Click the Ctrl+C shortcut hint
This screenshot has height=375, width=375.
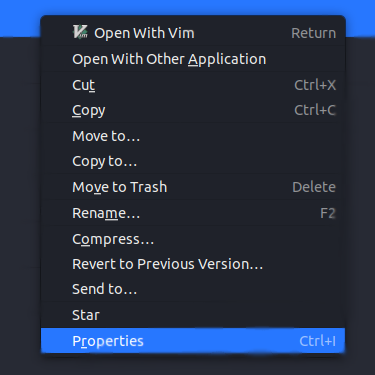[x=315, y=110]
